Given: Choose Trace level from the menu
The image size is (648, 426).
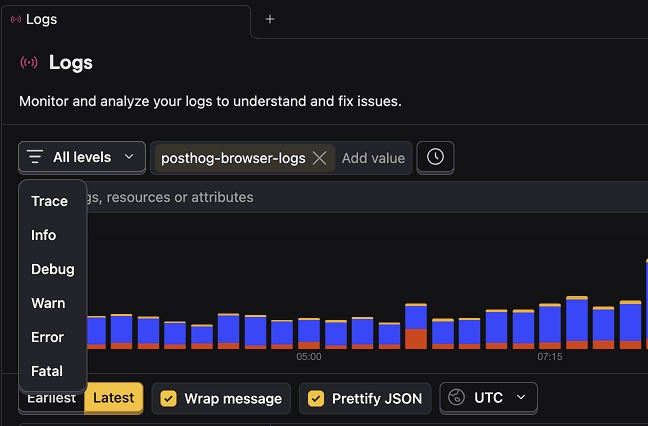Looking at the screenshot, I should pos(52,201).
